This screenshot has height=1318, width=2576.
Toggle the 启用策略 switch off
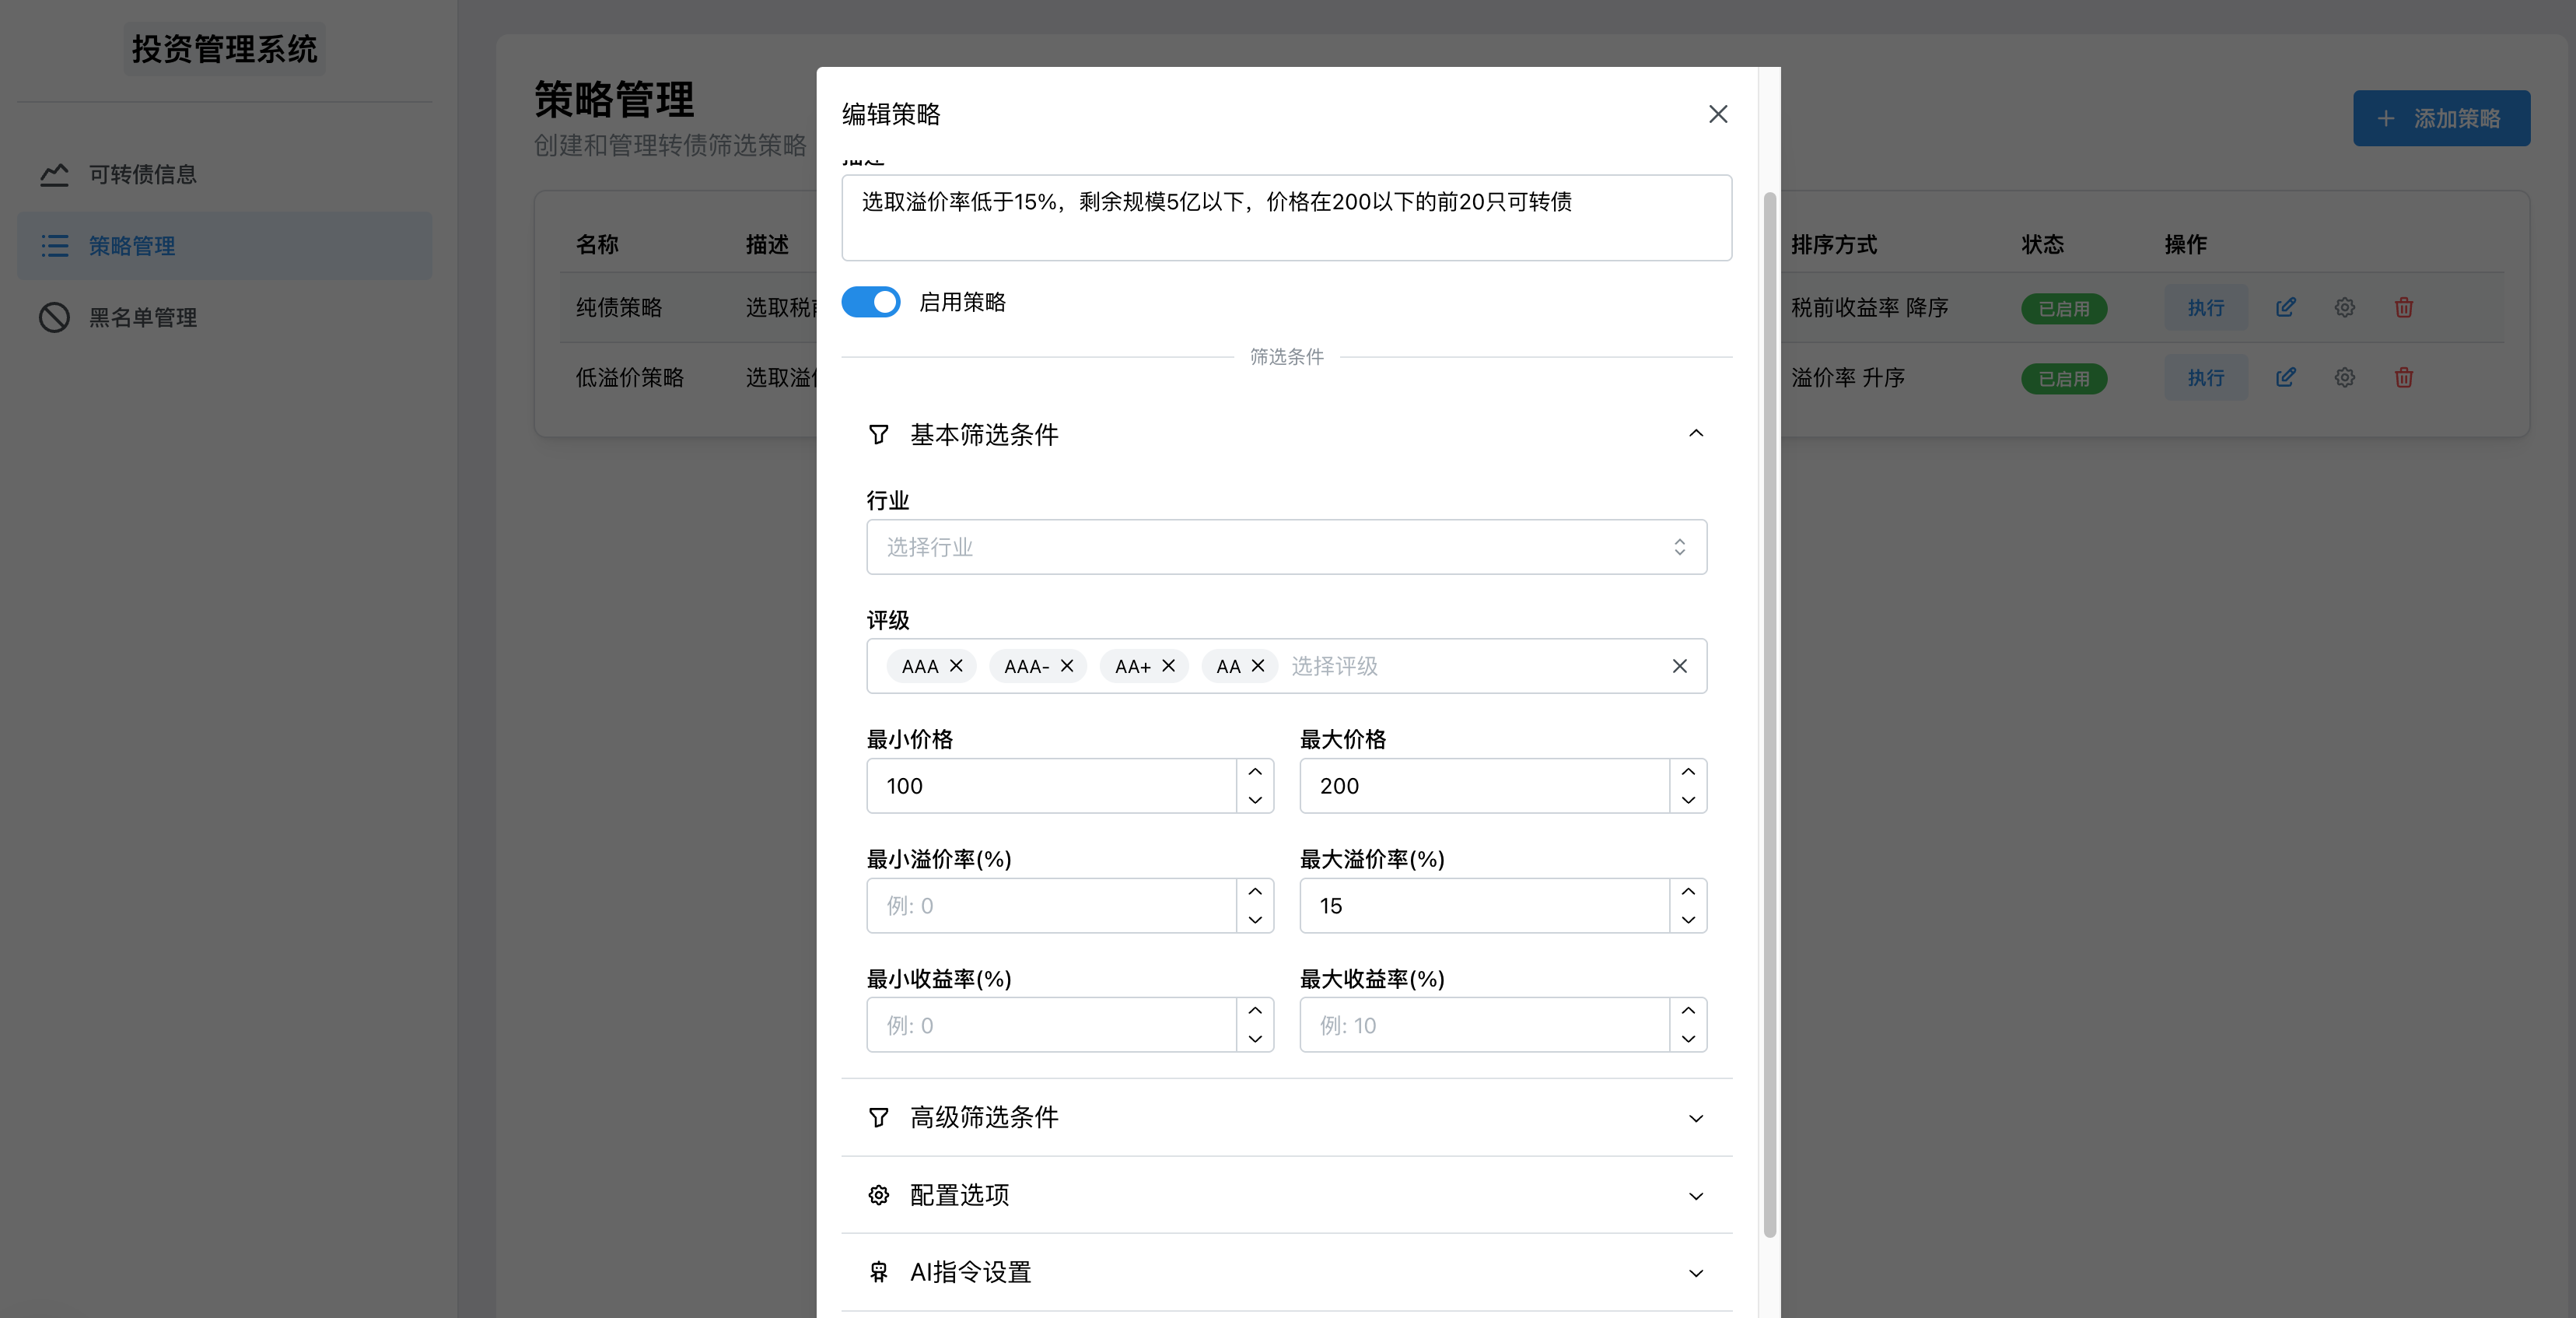pos(870,302)
